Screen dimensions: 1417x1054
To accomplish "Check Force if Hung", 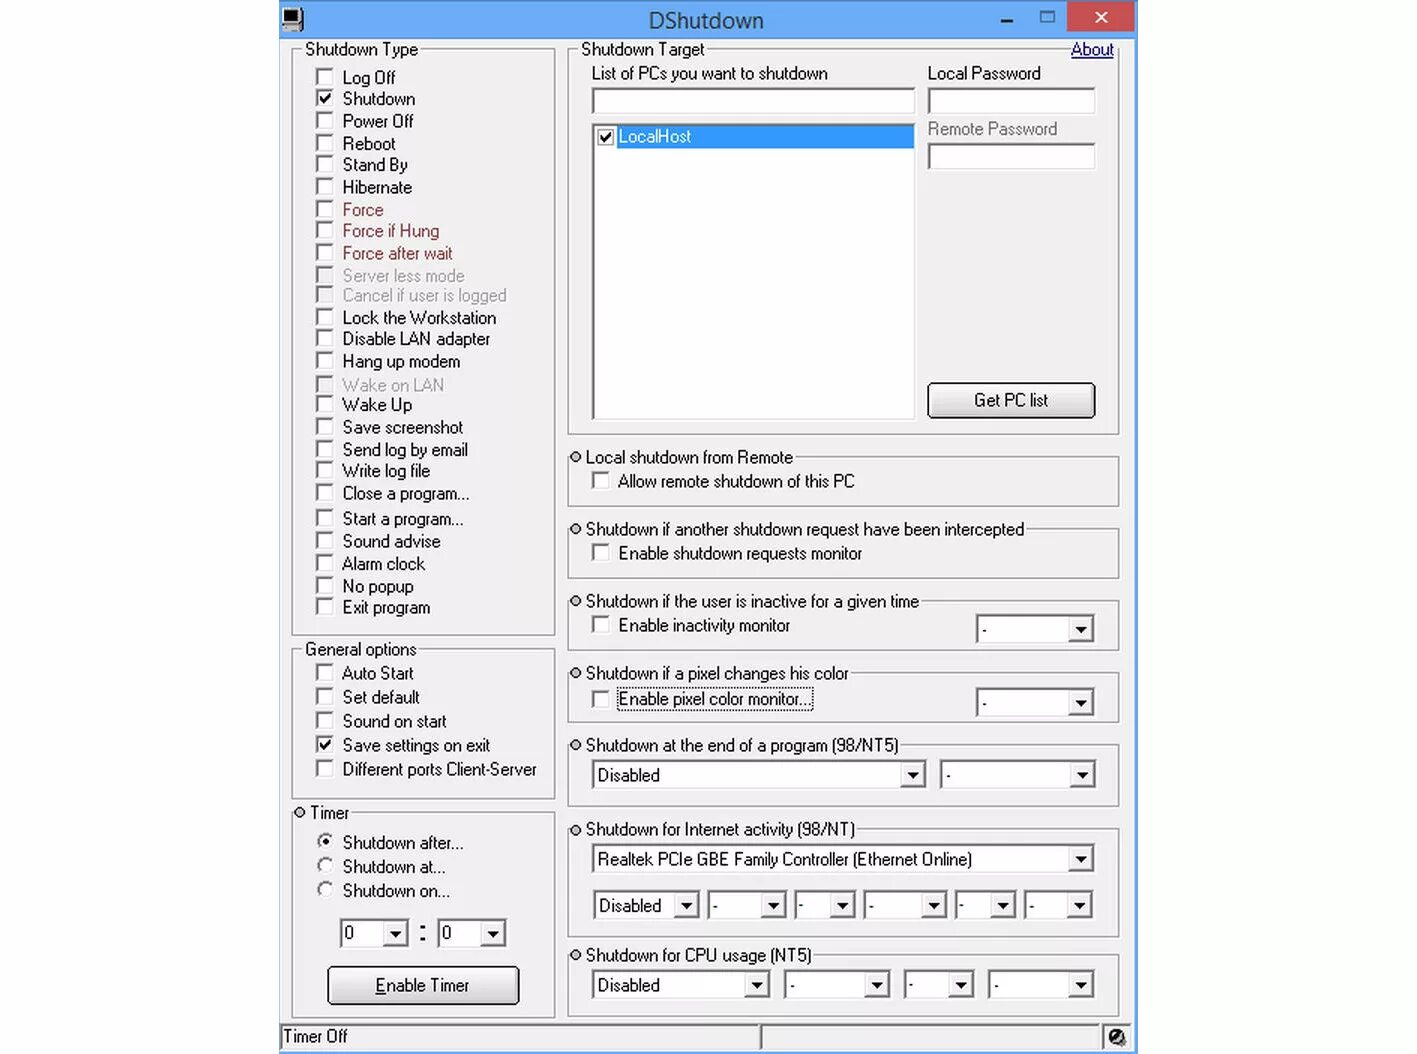I will (x=324, y=230).
